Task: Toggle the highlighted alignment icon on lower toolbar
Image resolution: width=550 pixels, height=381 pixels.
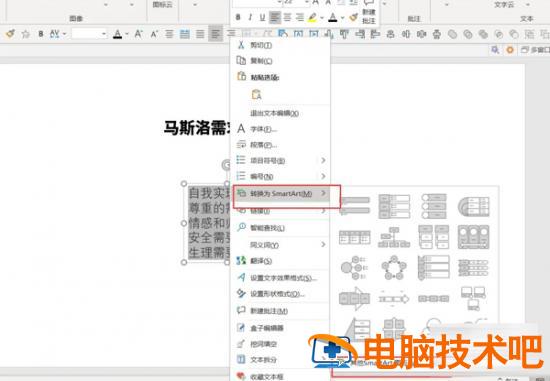Action: 215,34
